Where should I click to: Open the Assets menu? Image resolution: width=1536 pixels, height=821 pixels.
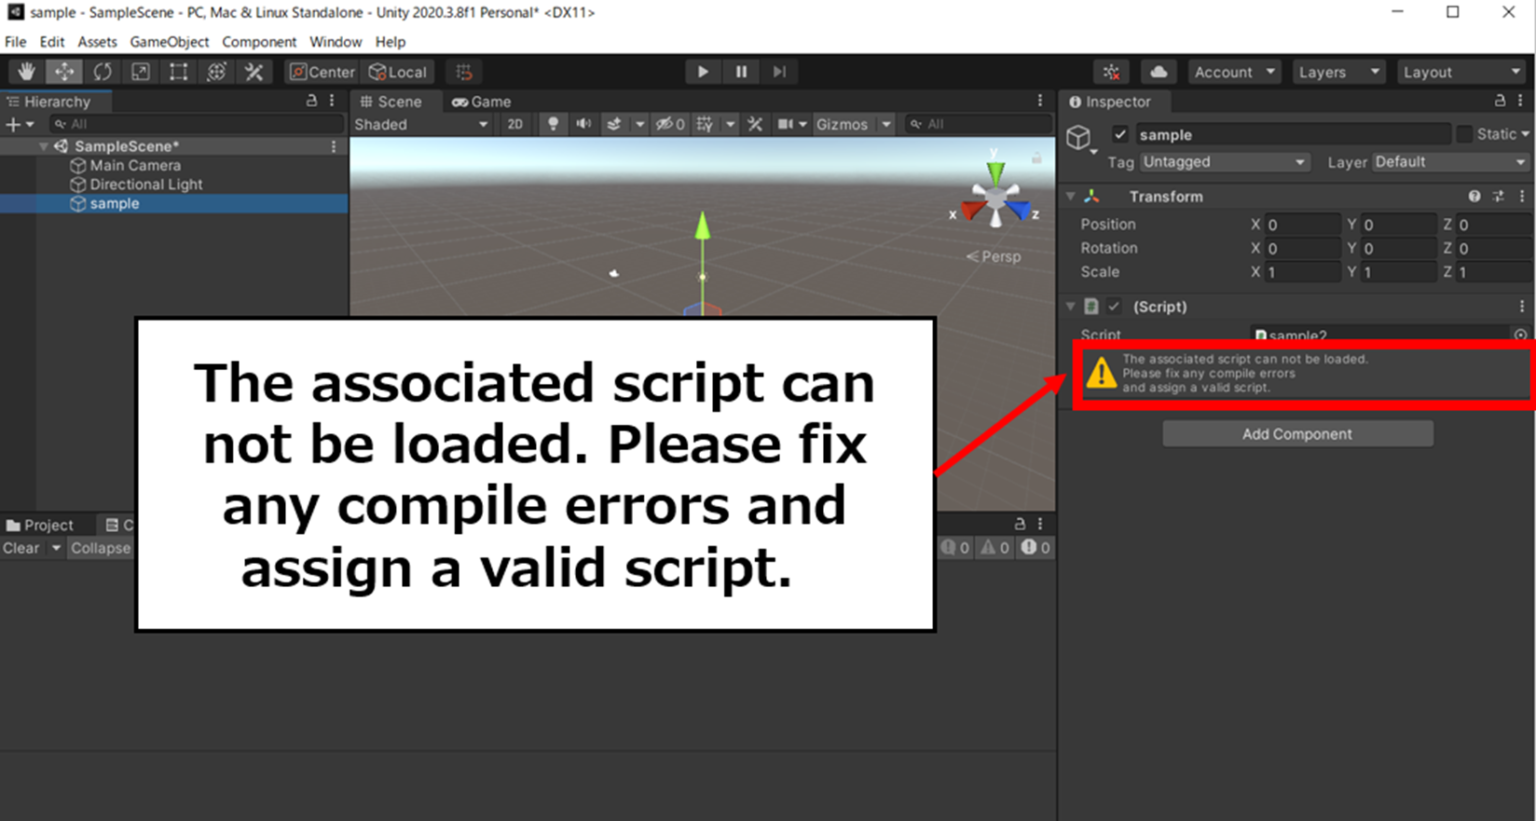[97, 42]
